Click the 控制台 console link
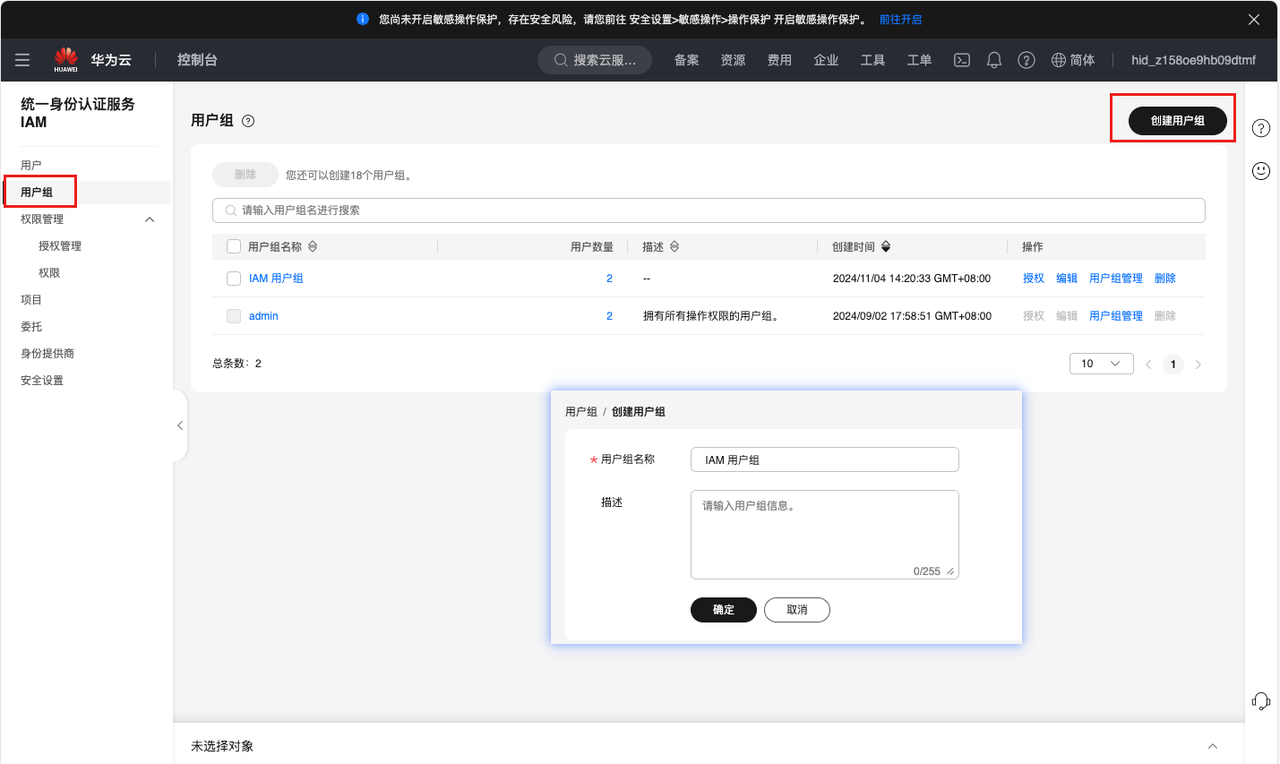Viewport: 1280px width, 764px height. 197,60
